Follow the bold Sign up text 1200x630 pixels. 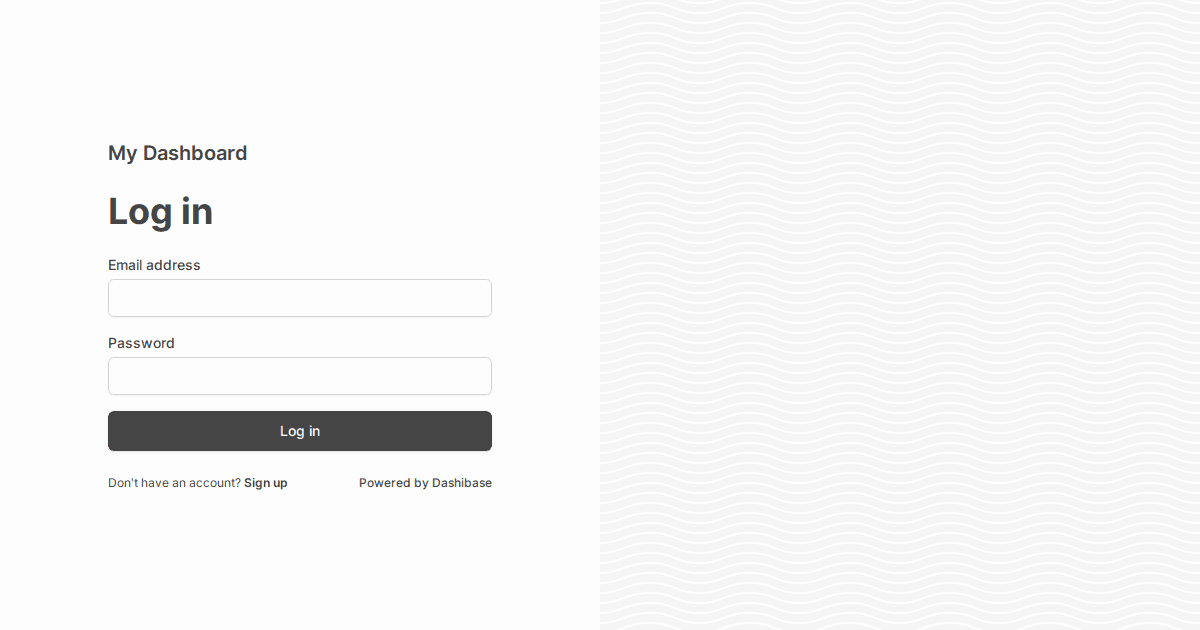[266, 483]
